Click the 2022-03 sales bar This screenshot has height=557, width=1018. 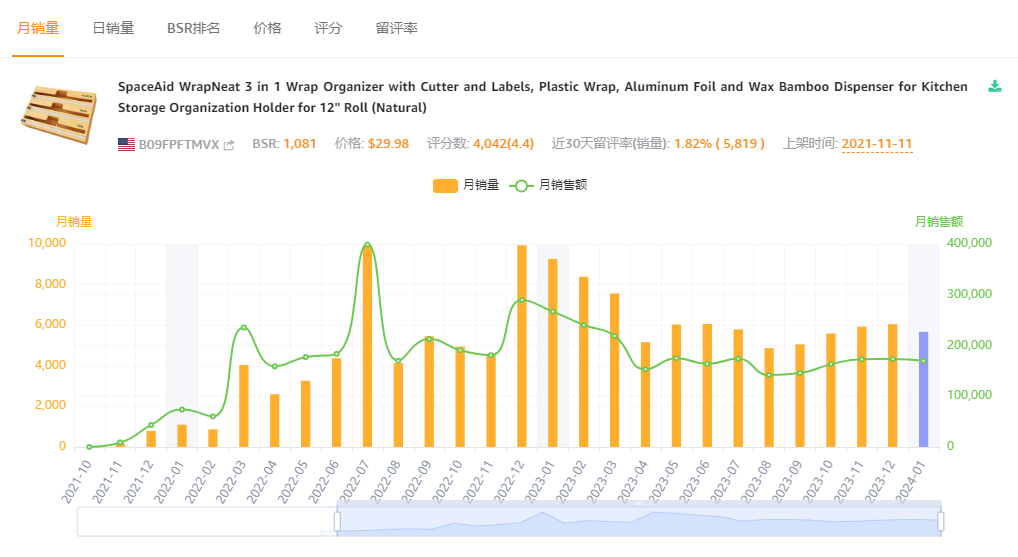[x=243, y=406]
